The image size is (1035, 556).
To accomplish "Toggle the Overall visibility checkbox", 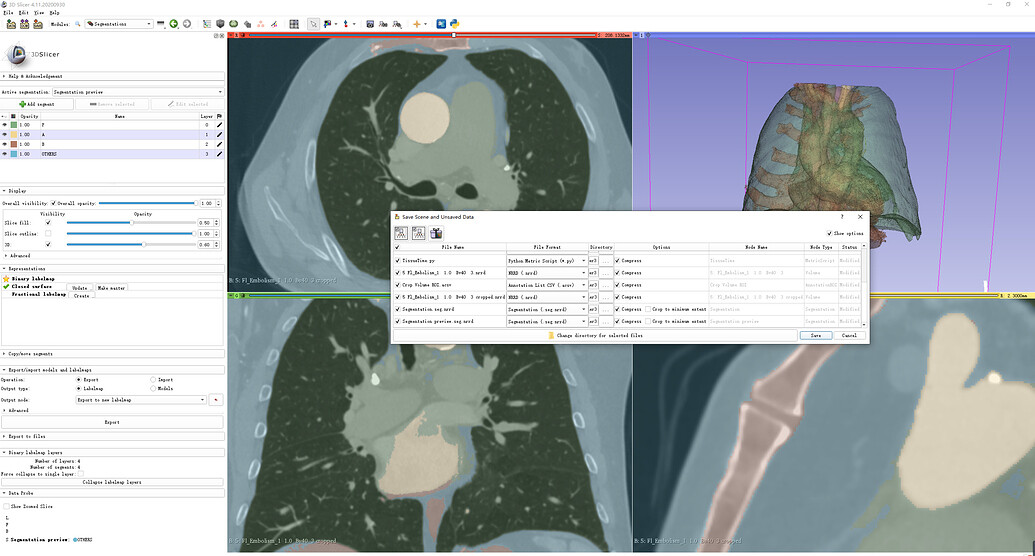I will click(53, 203).
